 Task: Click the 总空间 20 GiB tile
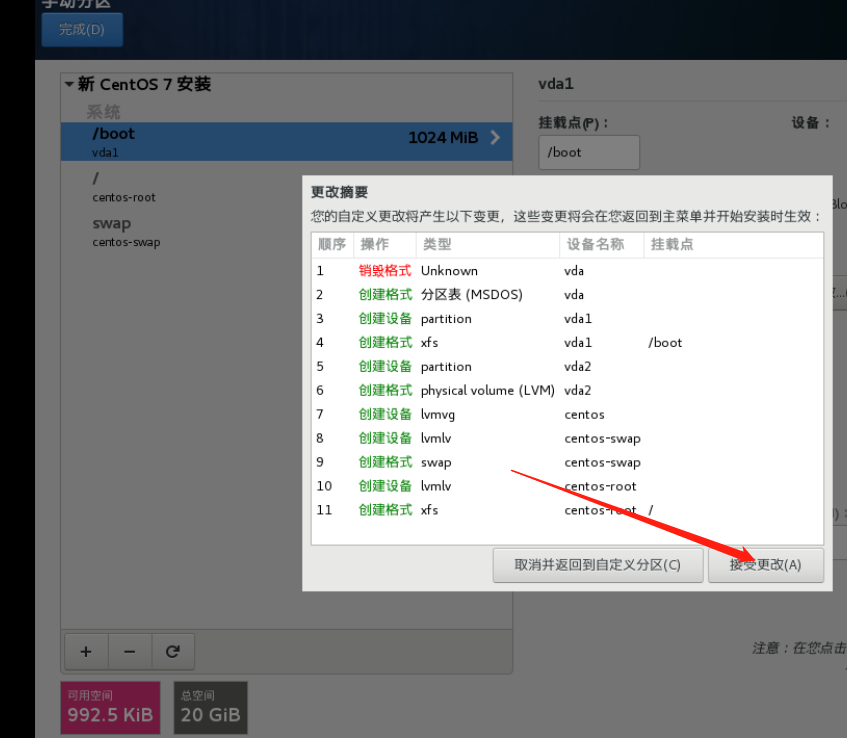(210, 707)
